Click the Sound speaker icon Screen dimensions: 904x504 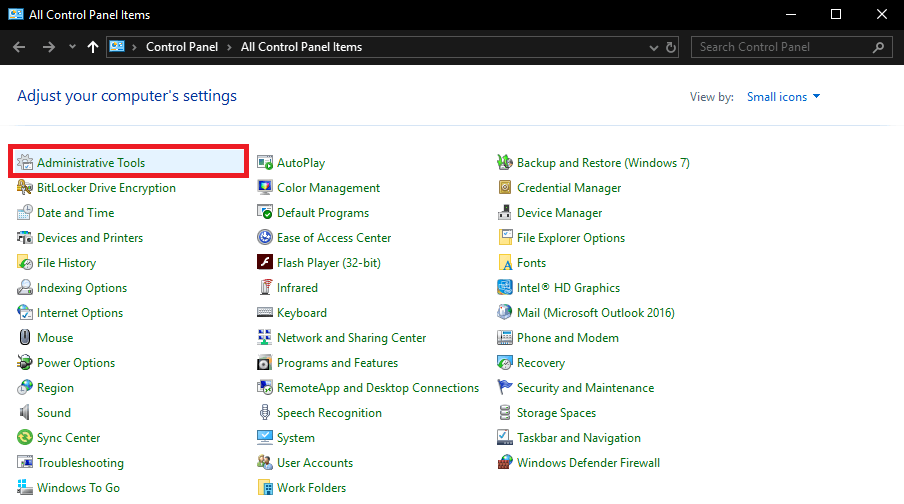(x=25, y=413)
